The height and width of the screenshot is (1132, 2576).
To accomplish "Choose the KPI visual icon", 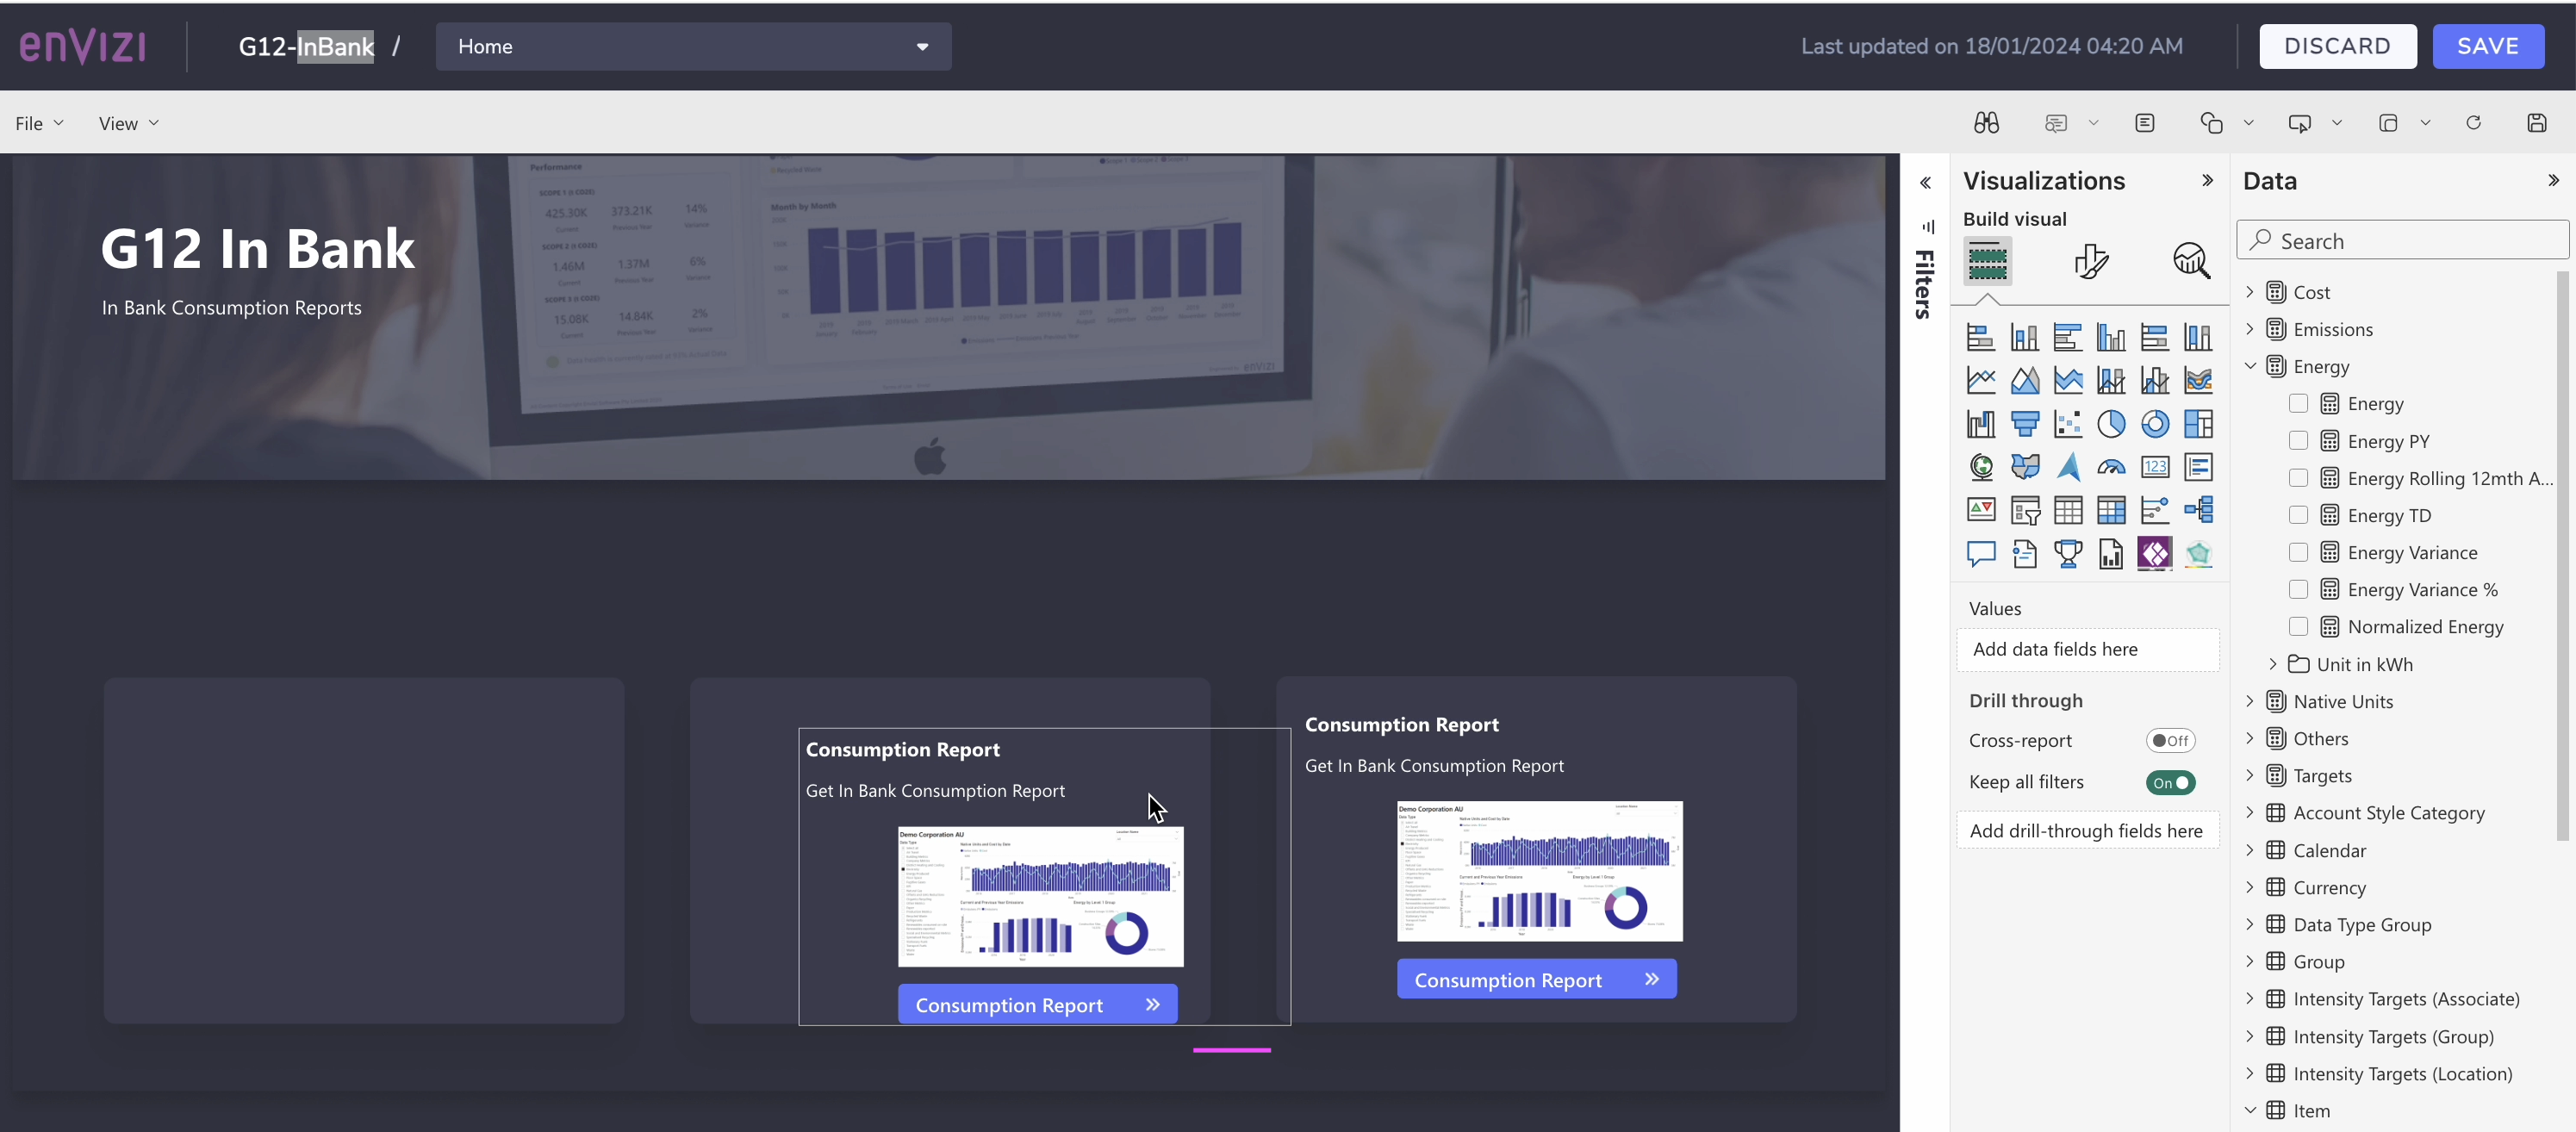I will (x=1981, y=510).
